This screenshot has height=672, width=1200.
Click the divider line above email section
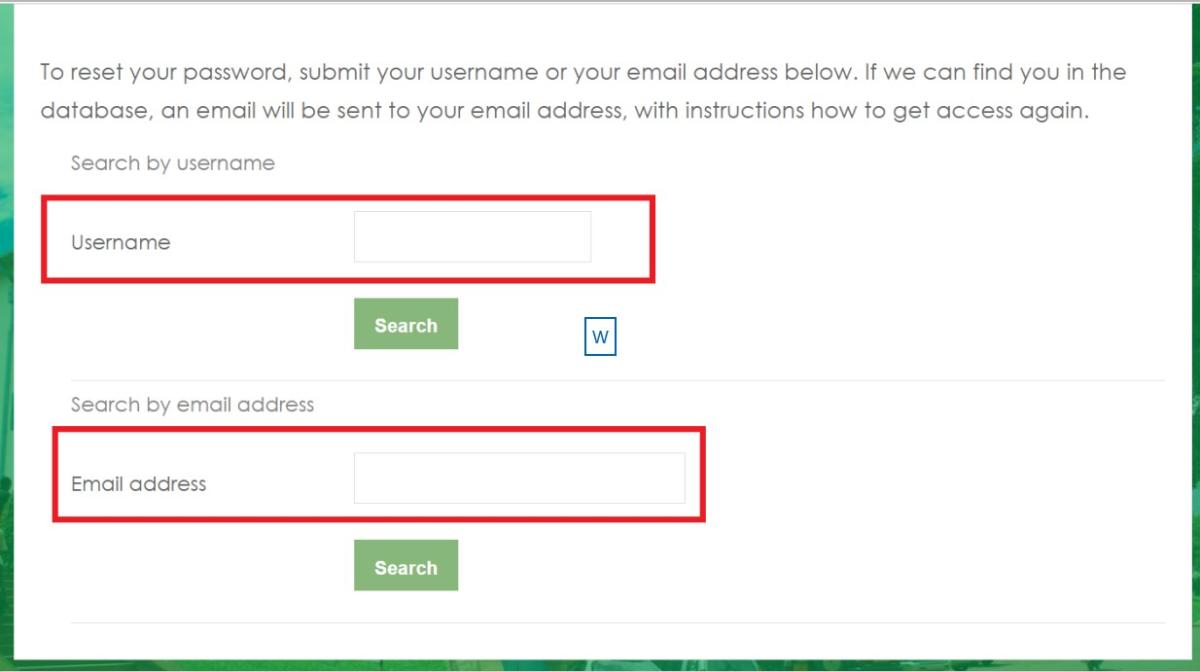617,380
